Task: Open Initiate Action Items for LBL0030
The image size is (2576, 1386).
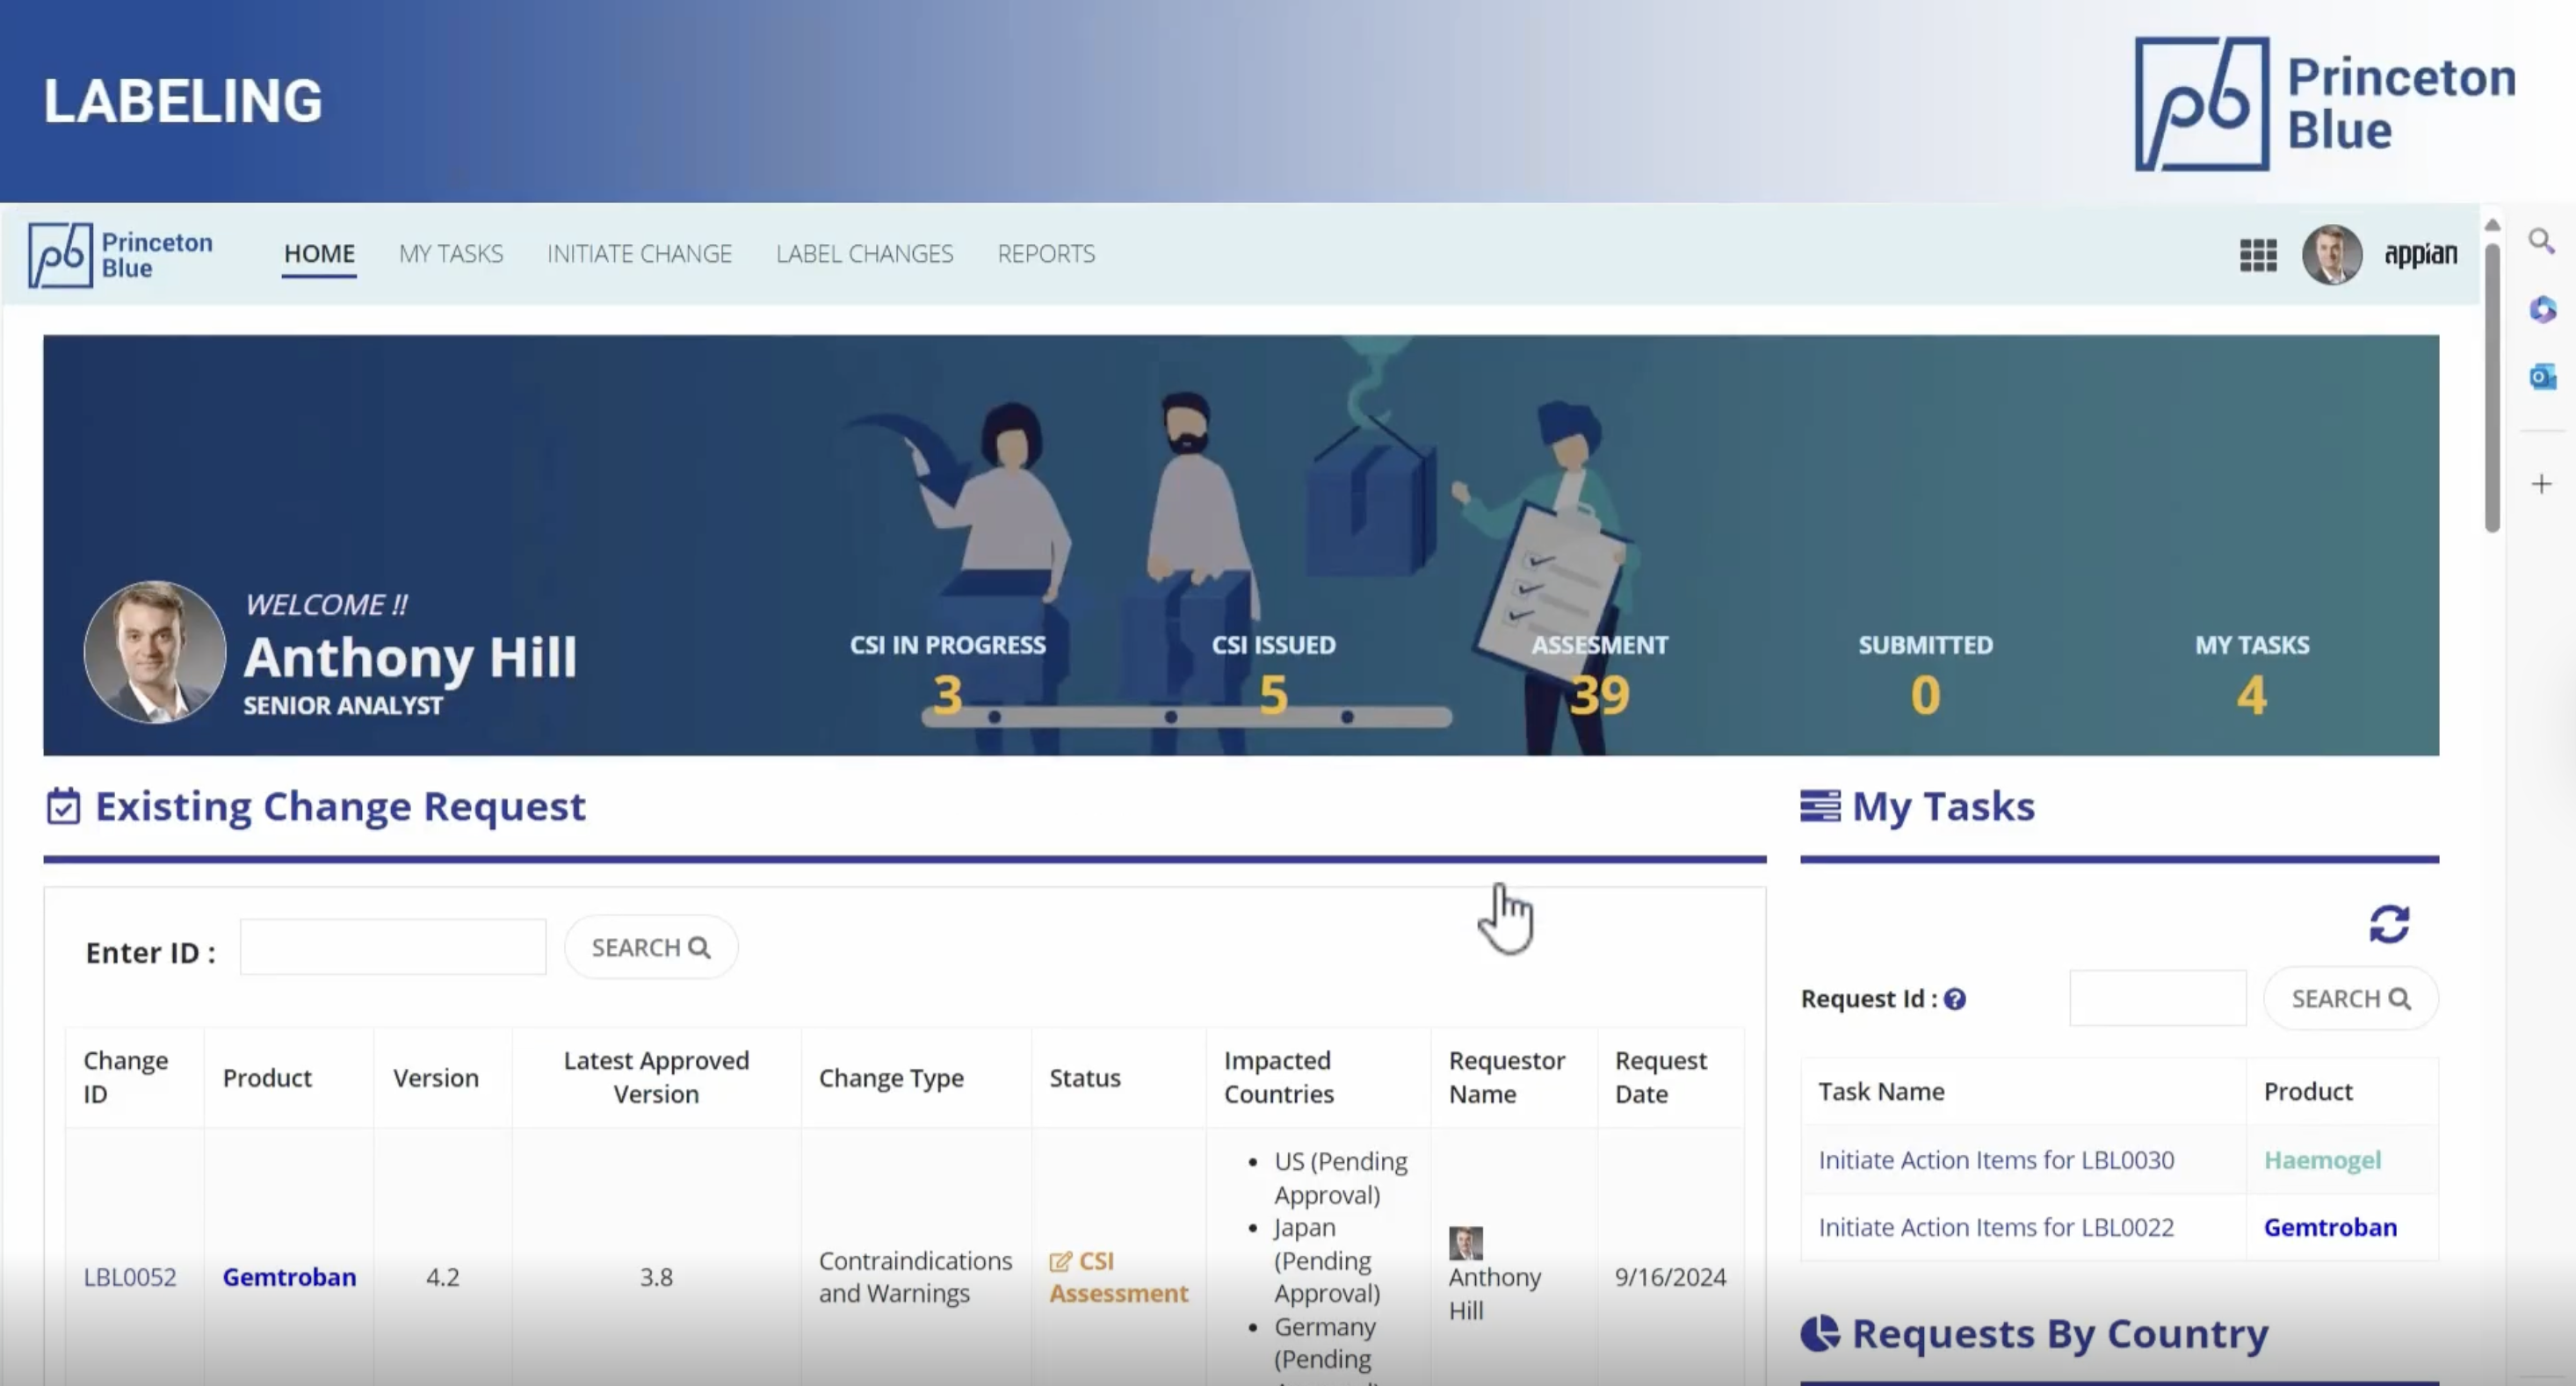Action: (x=1995, y=1160)
